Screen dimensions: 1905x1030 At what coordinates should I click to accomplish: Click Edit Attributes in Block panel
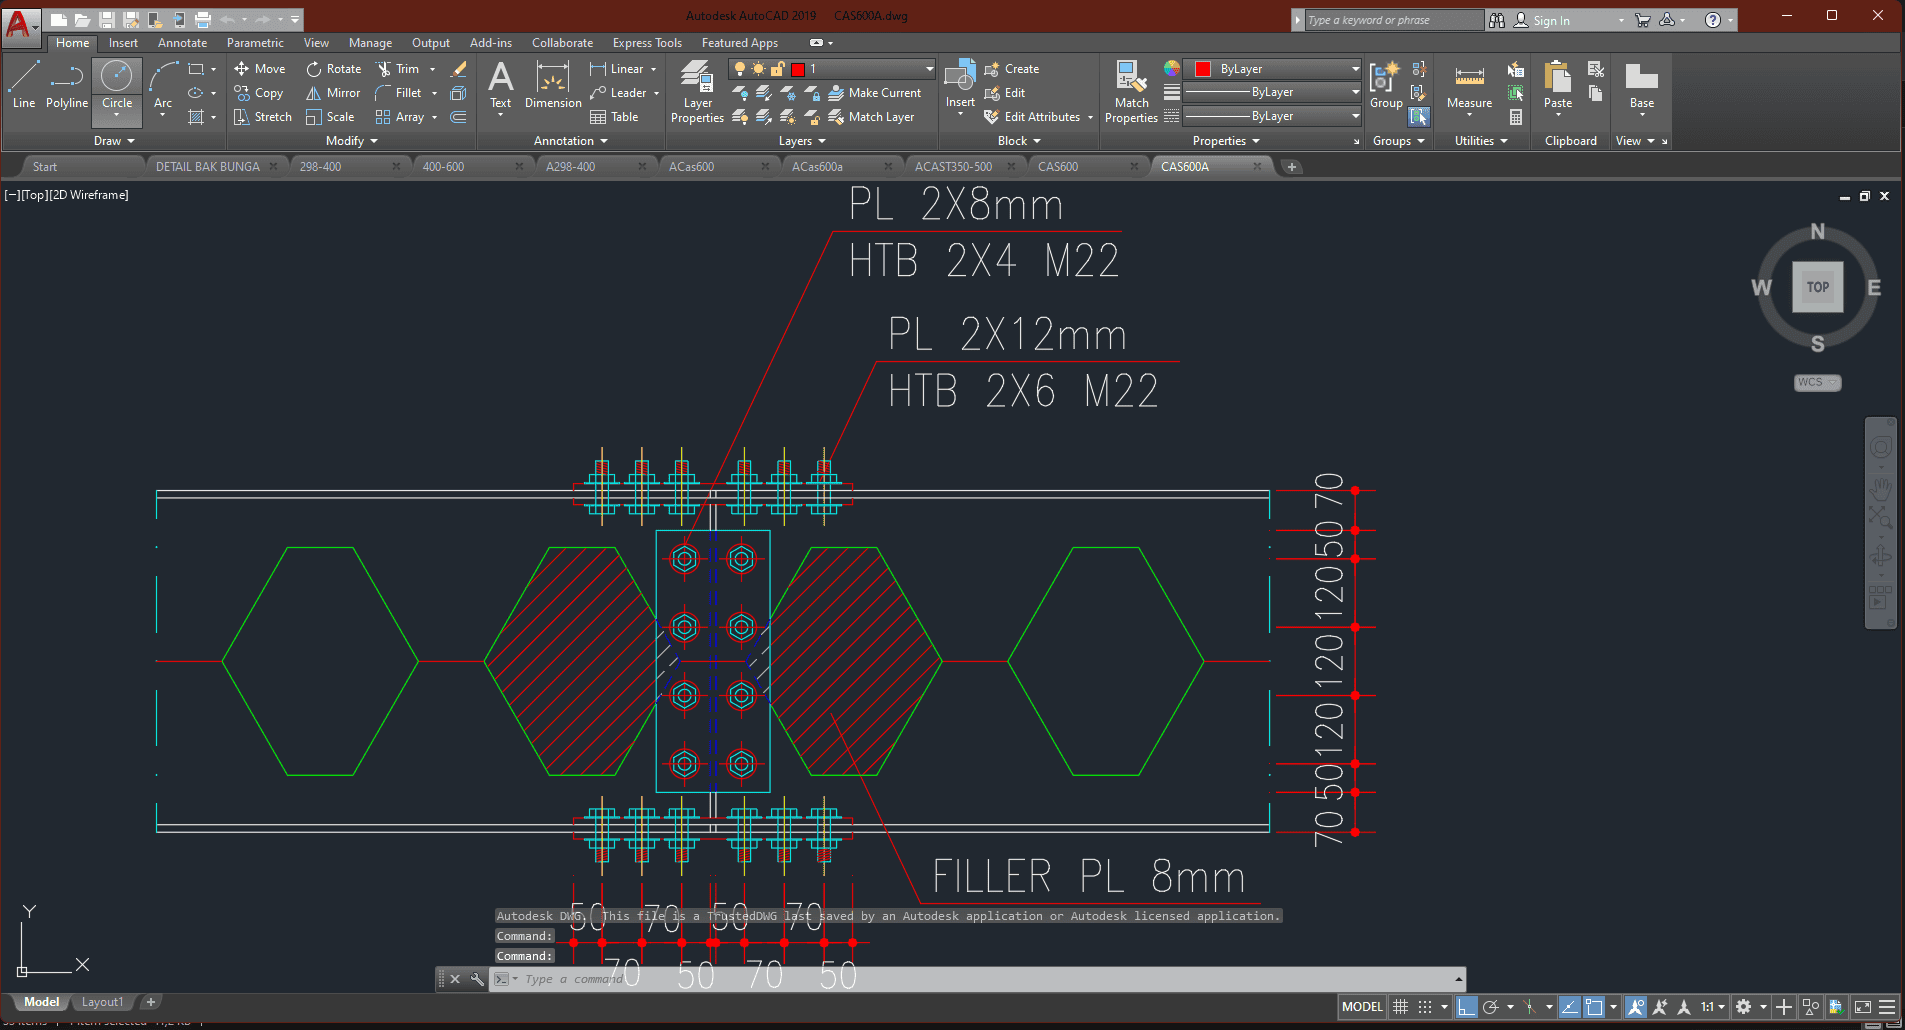(x=1041, y=117)
